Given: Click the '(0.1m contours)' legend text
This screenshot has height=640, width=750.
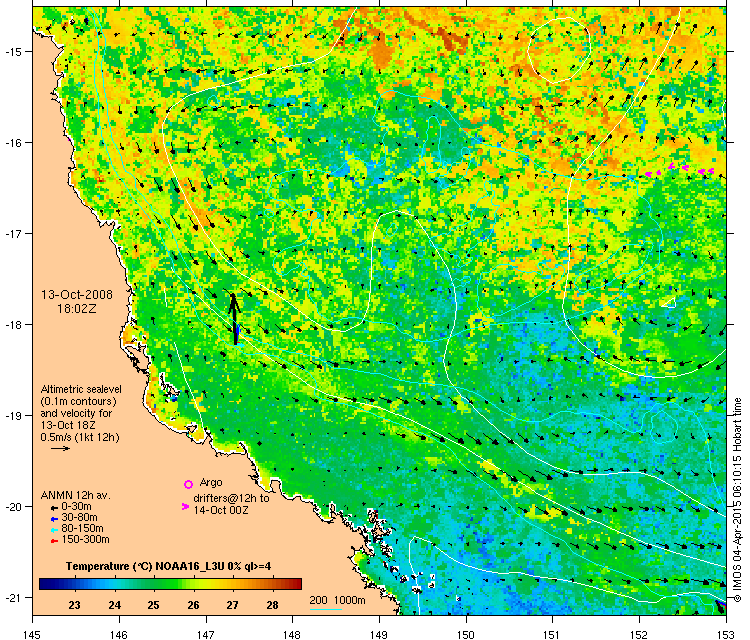Looking at the screenshot, I should 79,401.
